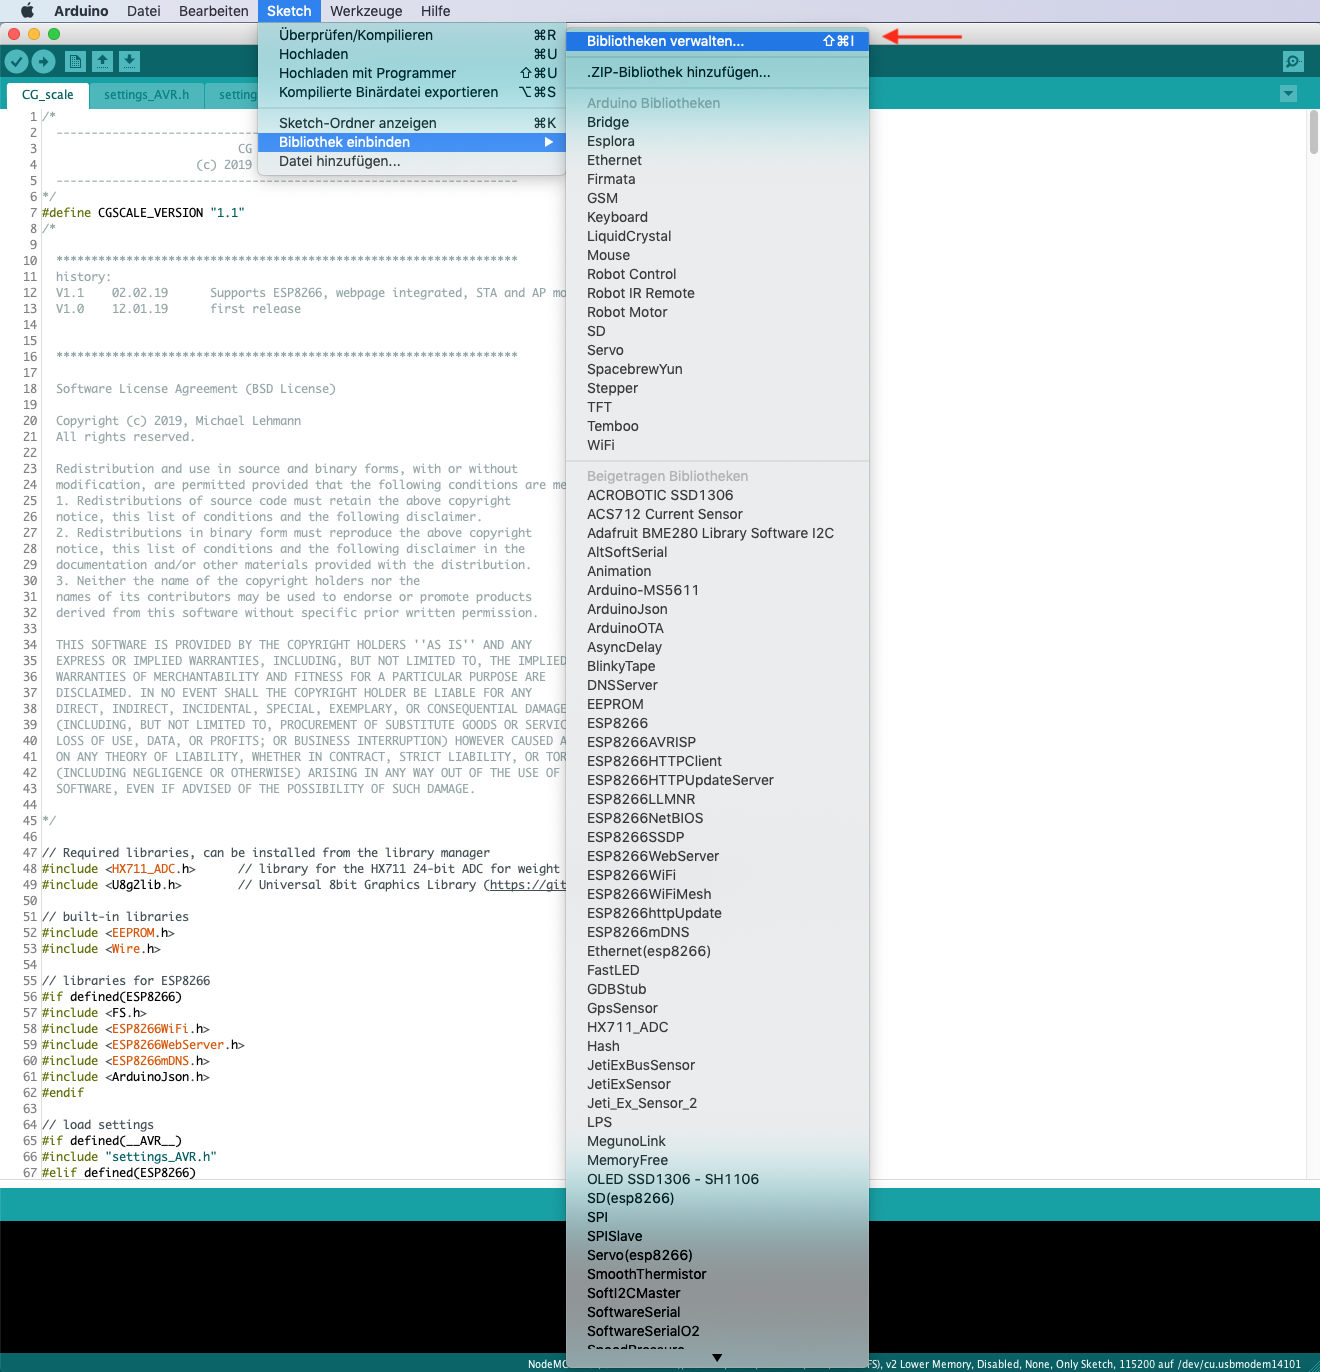Image resolution: width=1320 pixels, height=1372 pixels.
Task: Open the Serial Monitor magnifier icon
Action: (x=1293, y=62)
